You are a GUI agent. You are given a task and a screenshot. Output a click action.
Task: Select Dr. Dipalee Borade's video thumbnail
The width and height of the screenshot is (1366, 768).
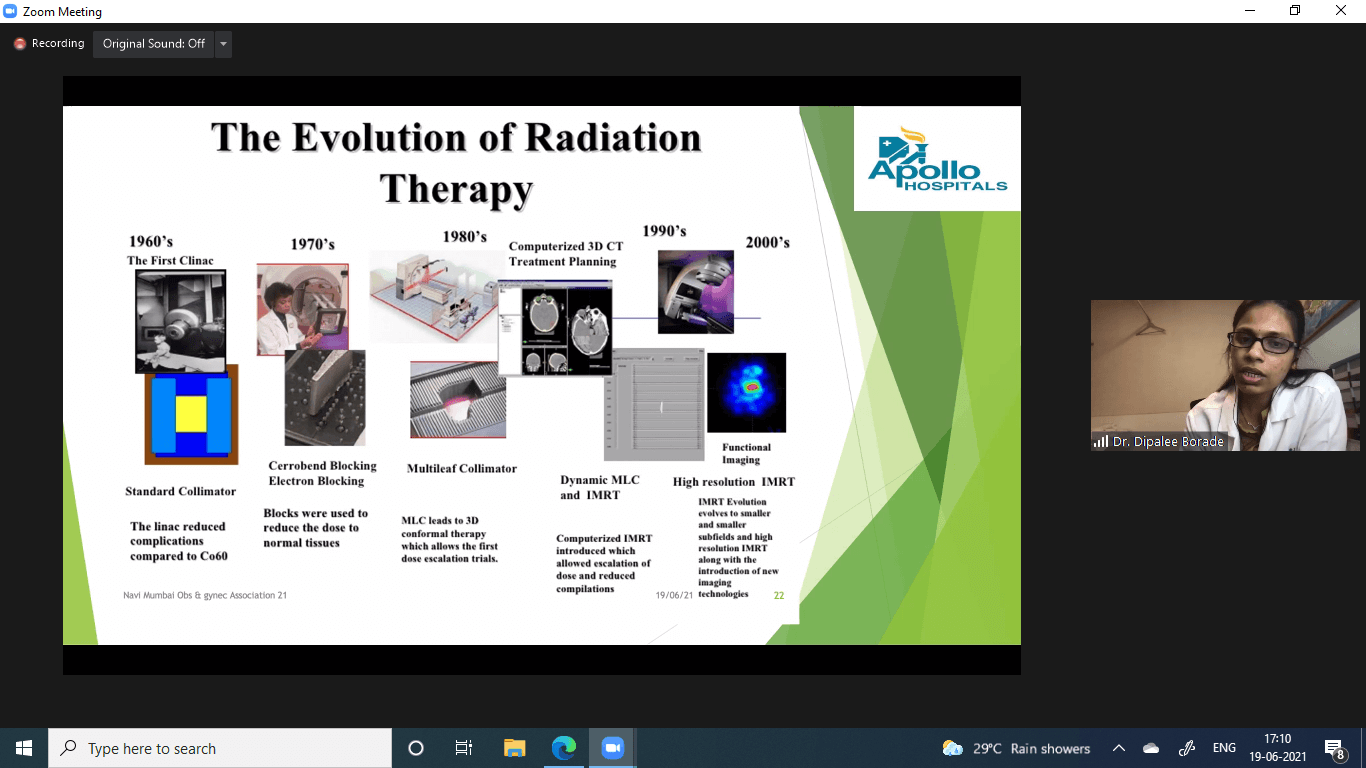click(1225, 375)
